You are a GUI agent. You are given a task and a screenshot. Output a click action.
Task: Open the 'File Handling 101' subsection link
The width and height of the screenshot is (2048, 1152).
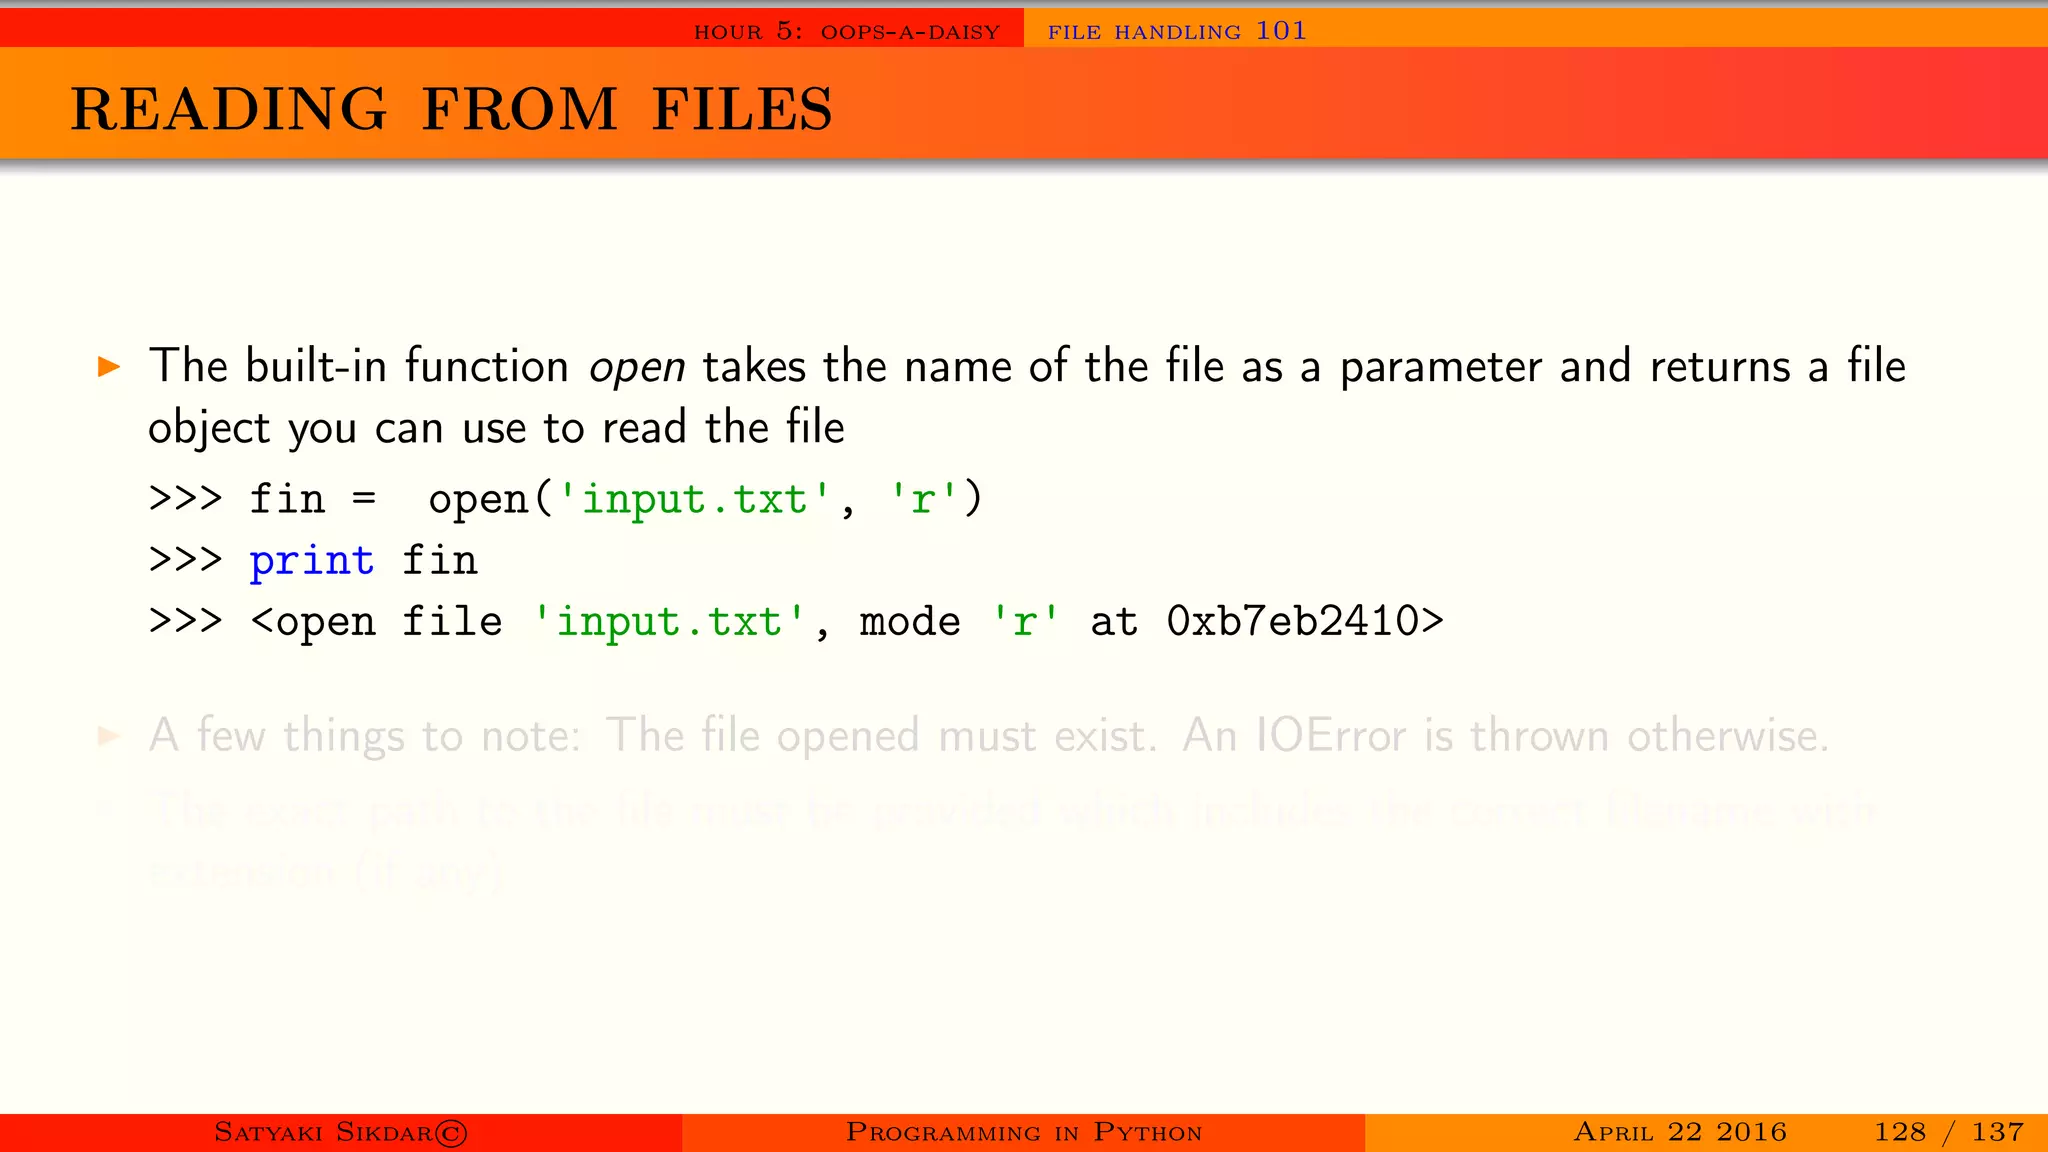click(1177, 31)
